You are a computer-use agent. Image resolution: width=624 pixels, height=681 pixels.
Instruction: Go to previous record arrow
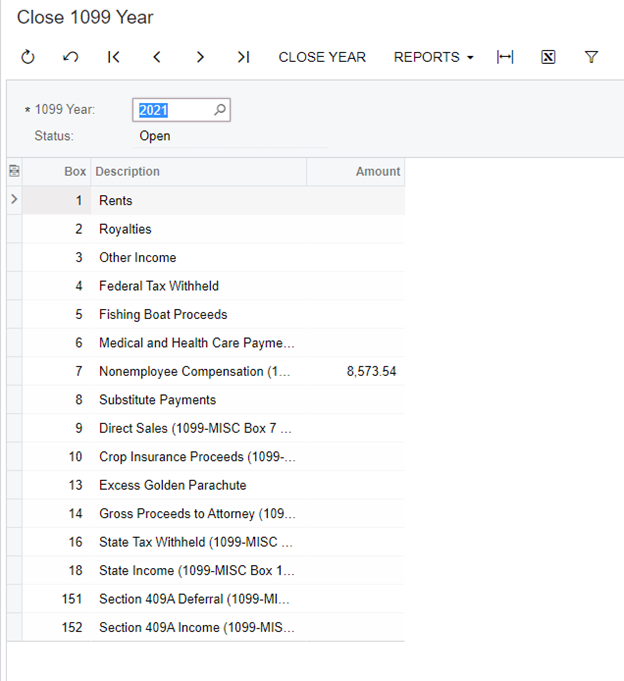(x=157, y=57)
